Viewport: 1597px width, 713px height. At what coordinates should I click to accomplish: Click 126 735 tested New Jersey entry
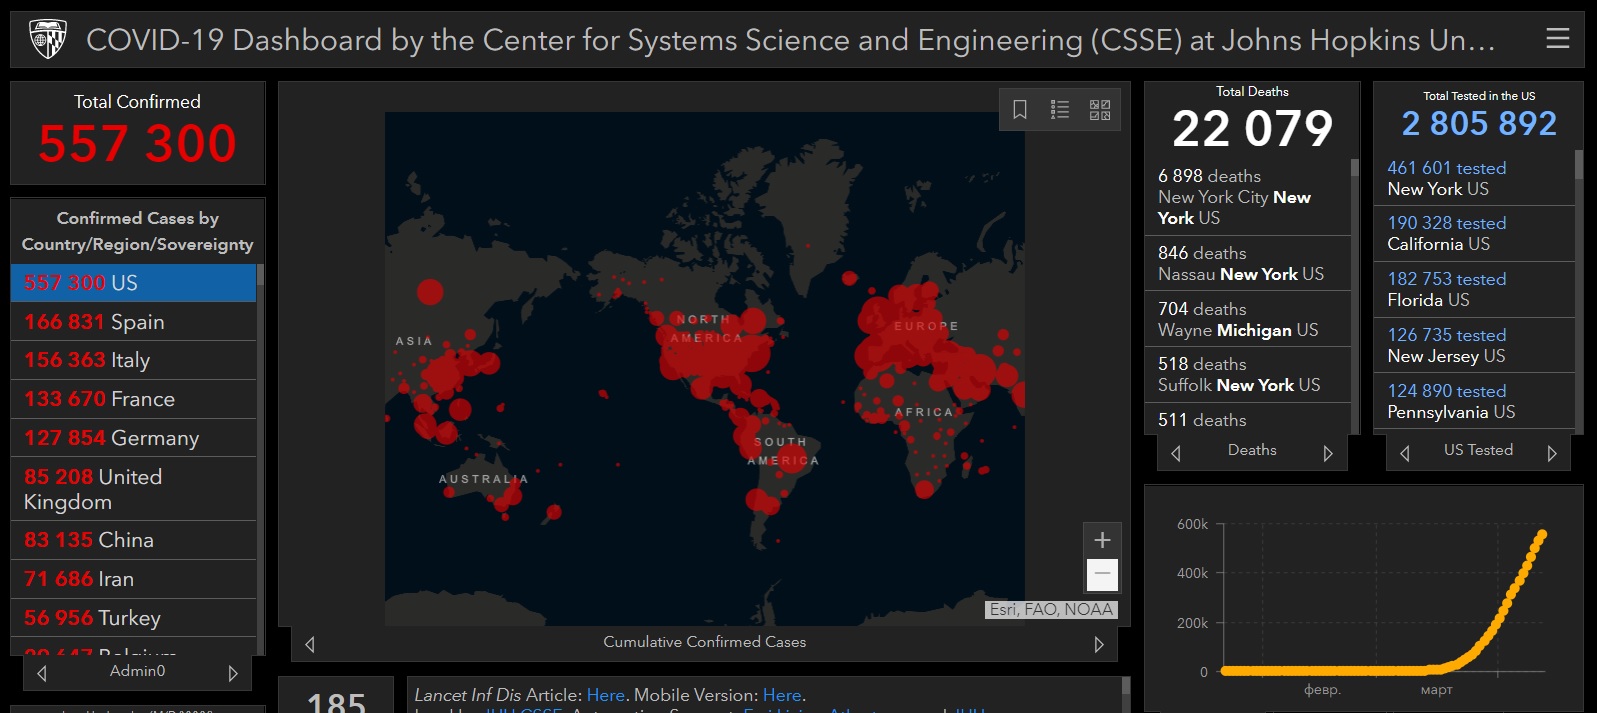coord(1474,345)
